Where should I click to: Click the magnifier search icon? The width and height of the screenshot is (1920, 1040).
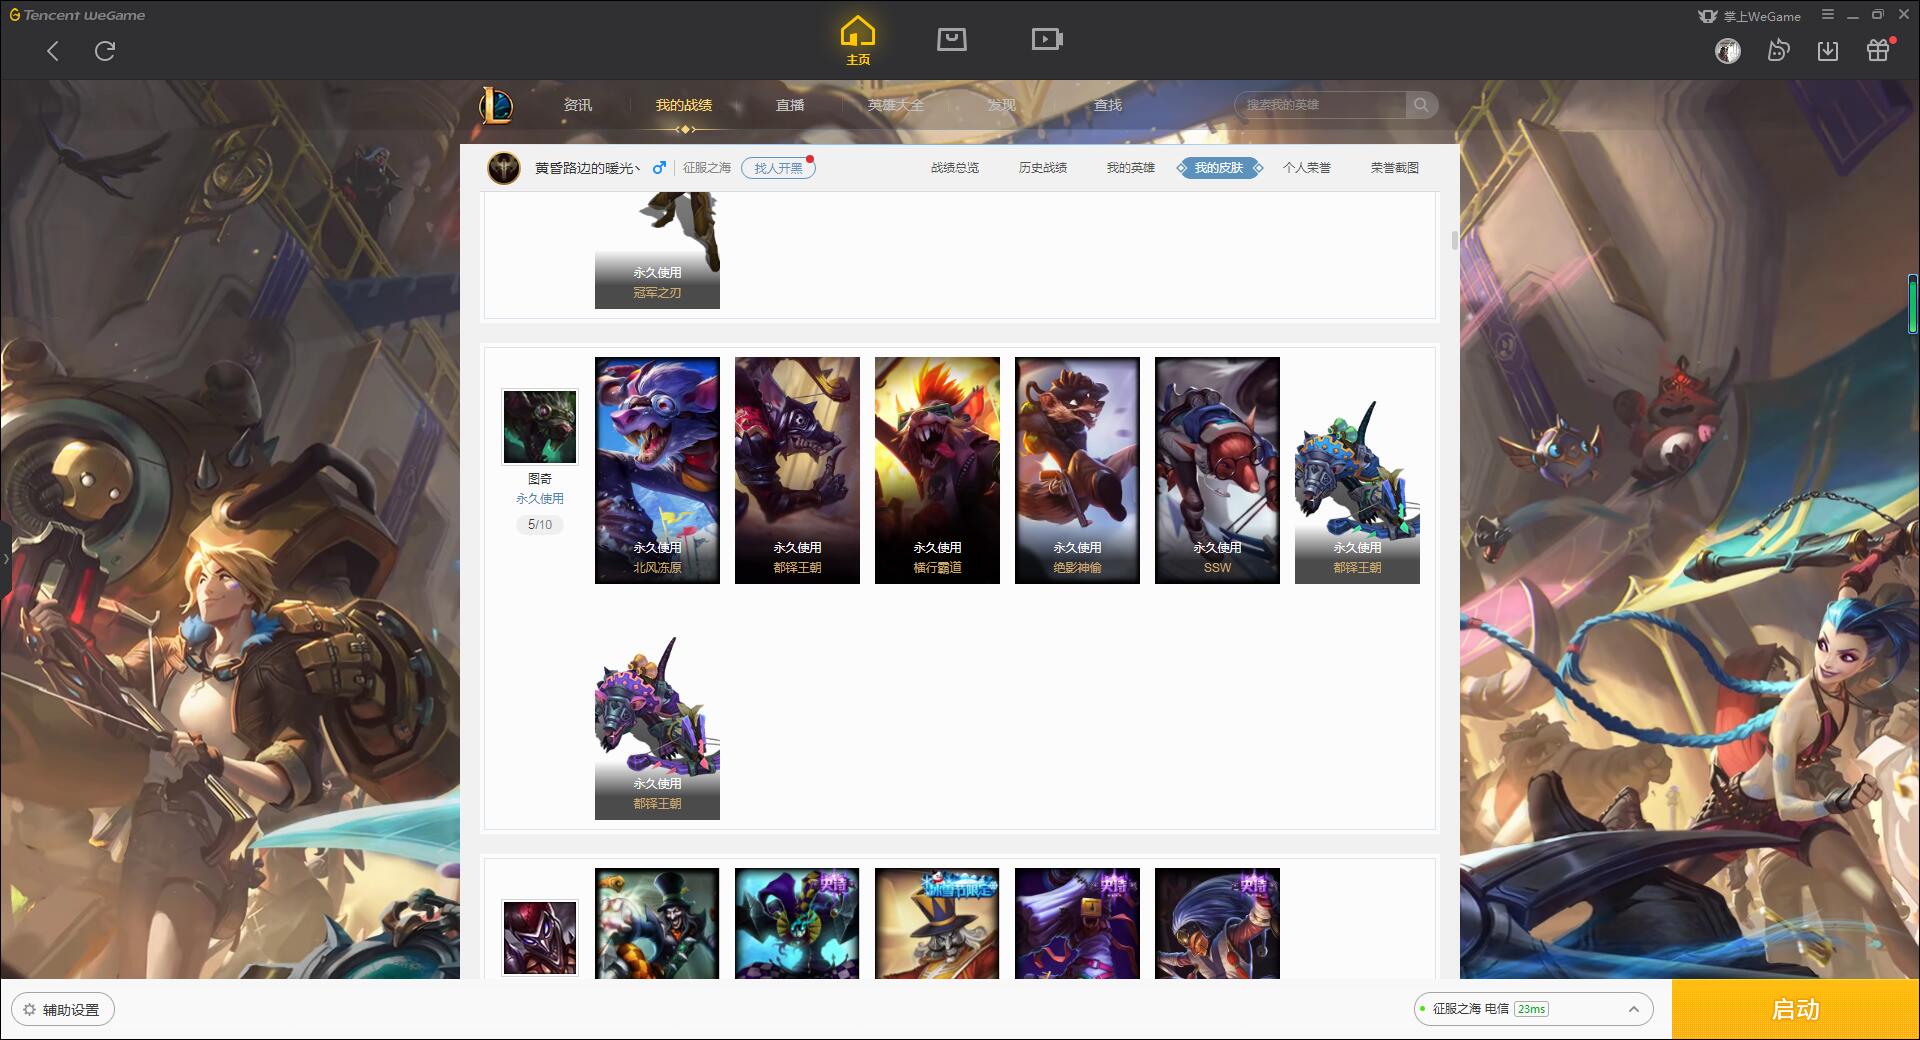tap(1421, 105)
